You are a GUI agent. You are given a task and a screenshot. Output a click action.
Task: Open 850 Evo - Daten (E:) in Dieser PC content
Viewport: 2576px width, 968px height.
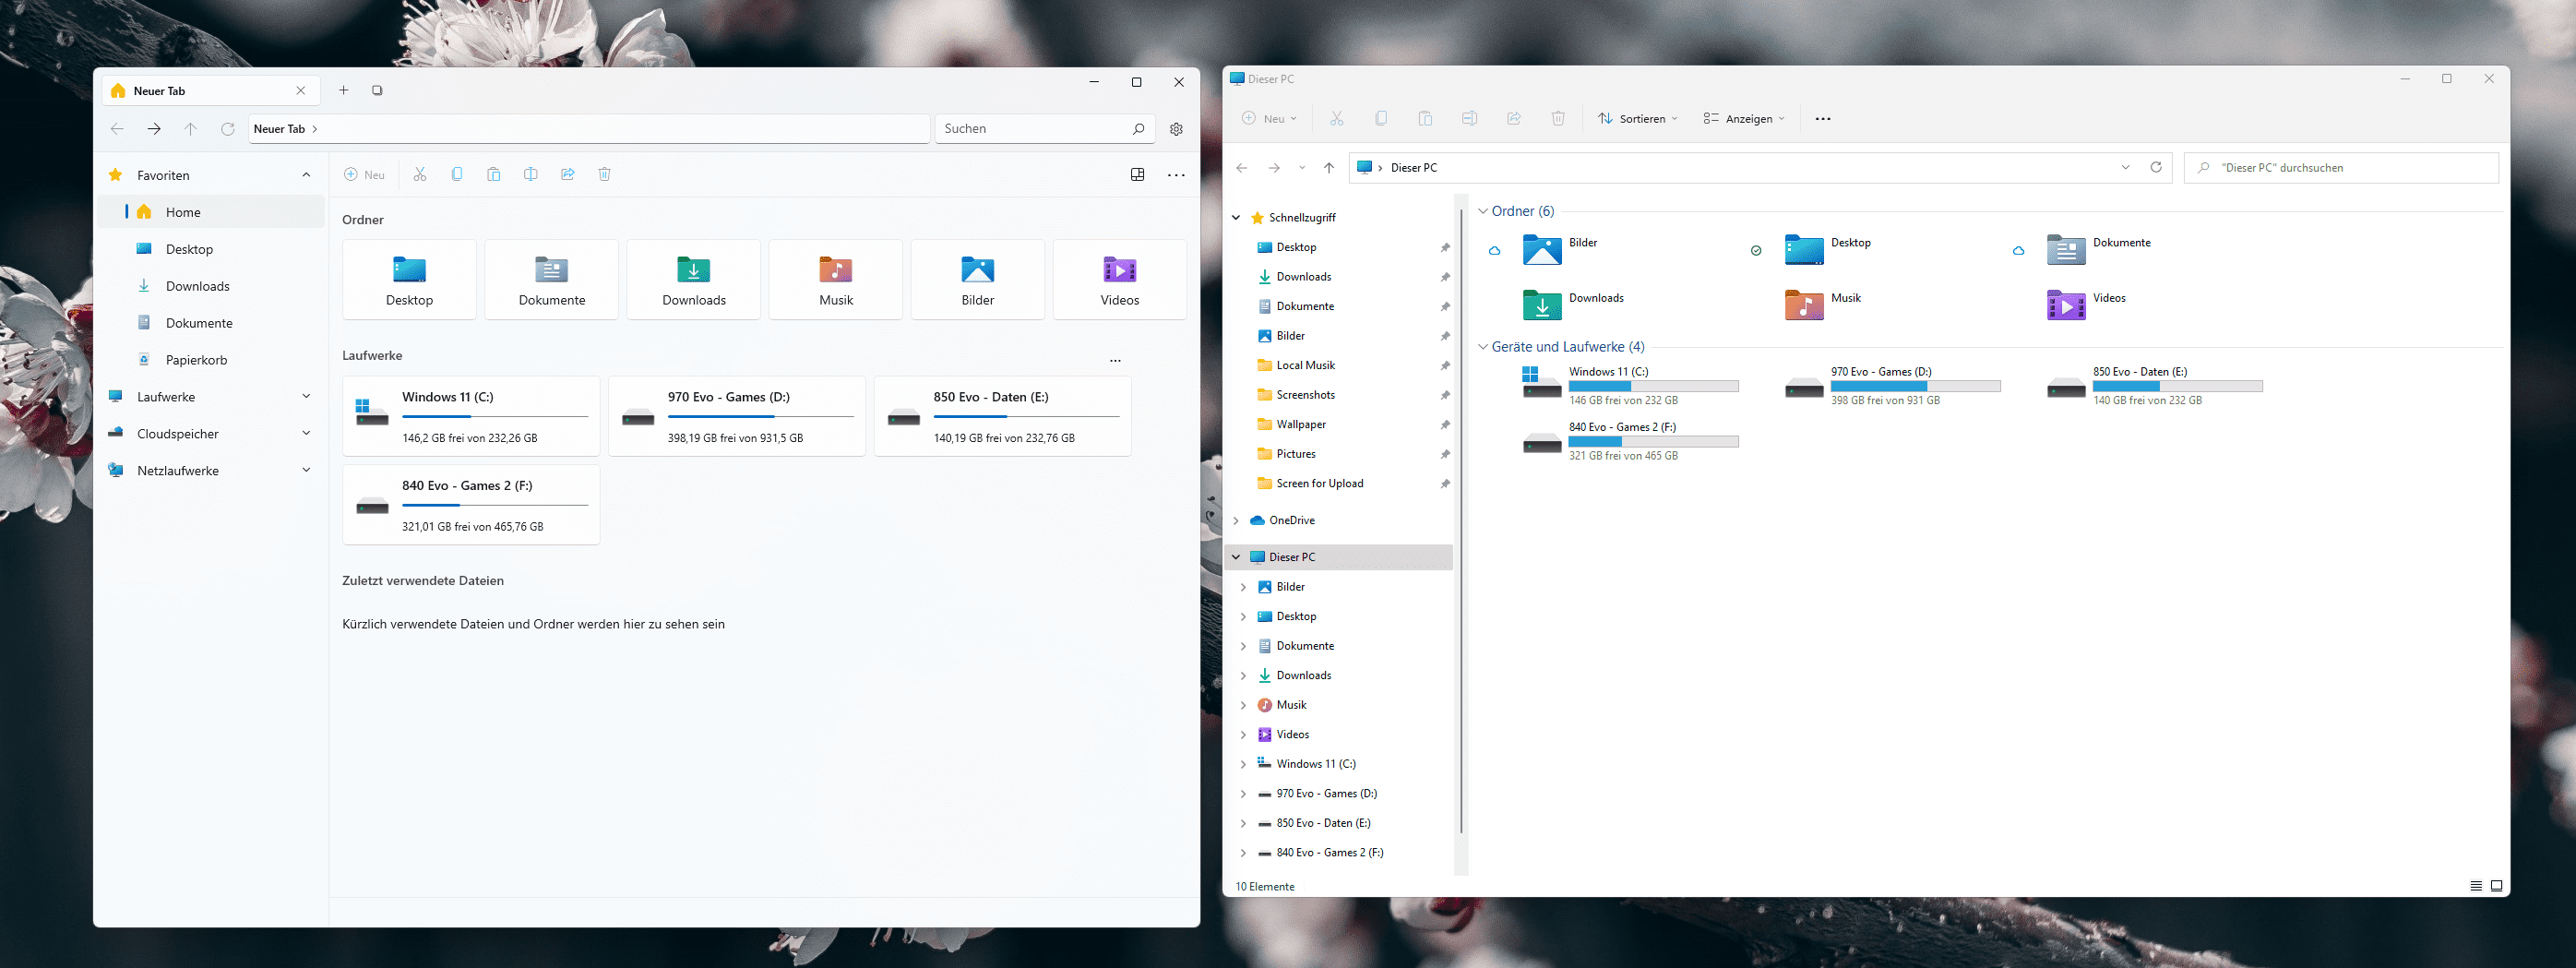coord(2154,386)
